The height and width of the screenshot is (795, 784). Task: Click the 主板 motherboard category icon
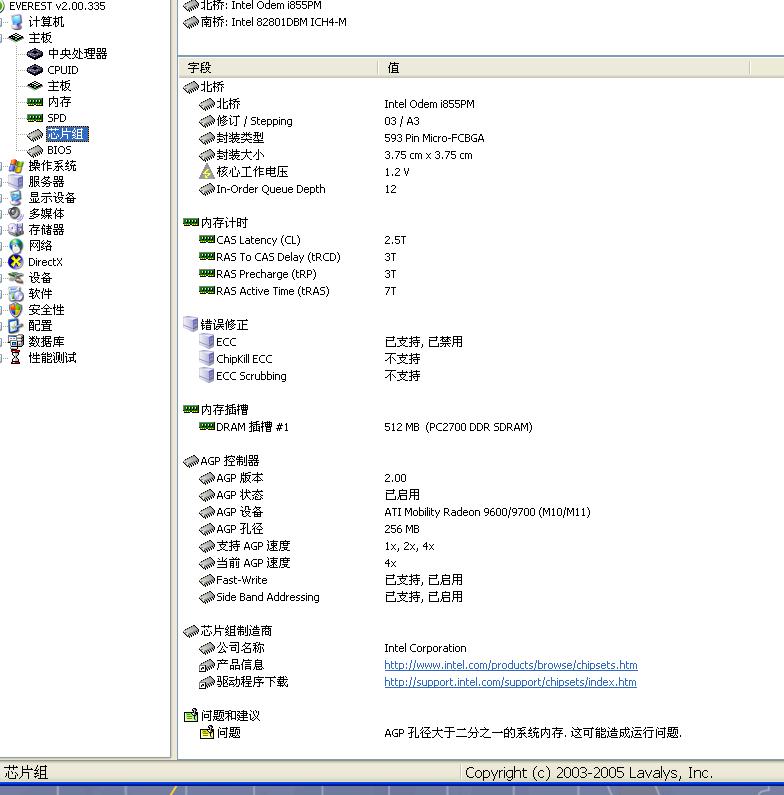pos(17,38)
